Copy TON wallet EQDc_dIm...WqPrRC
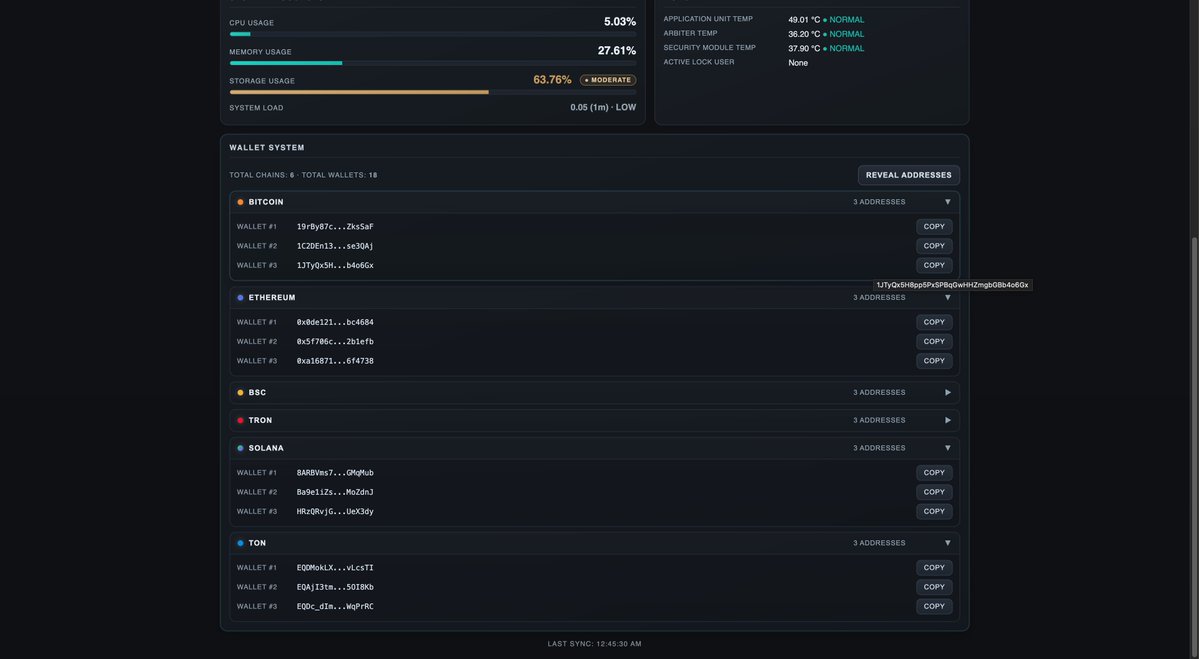1199x659 pixels. [934, 606]
